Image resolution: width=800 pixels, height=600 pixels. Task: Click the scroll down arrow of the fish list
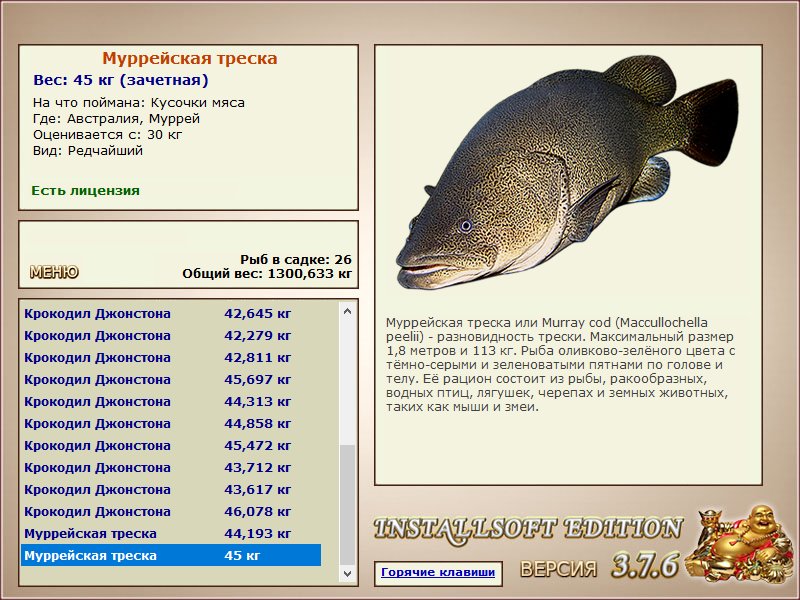(x=347, y=573)
